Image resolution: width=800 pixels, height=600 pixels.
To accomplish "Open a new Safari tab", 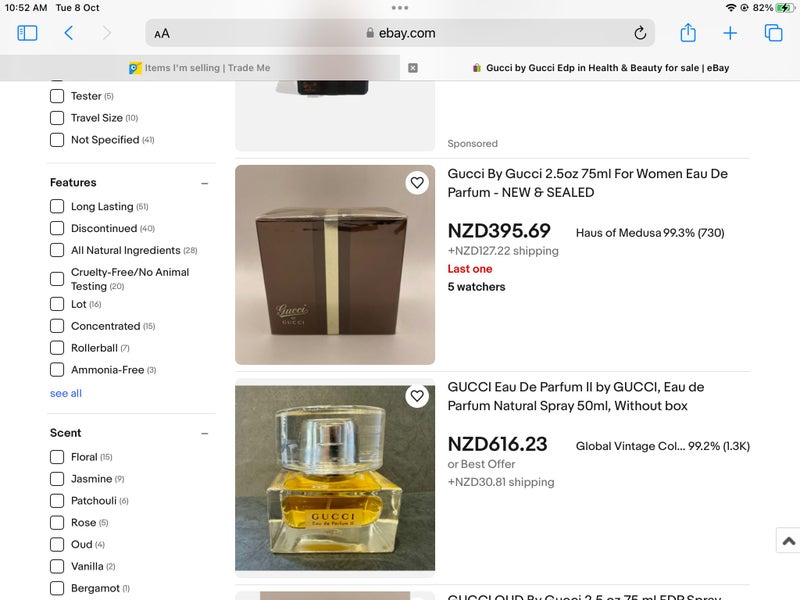I will click(730, 33).
